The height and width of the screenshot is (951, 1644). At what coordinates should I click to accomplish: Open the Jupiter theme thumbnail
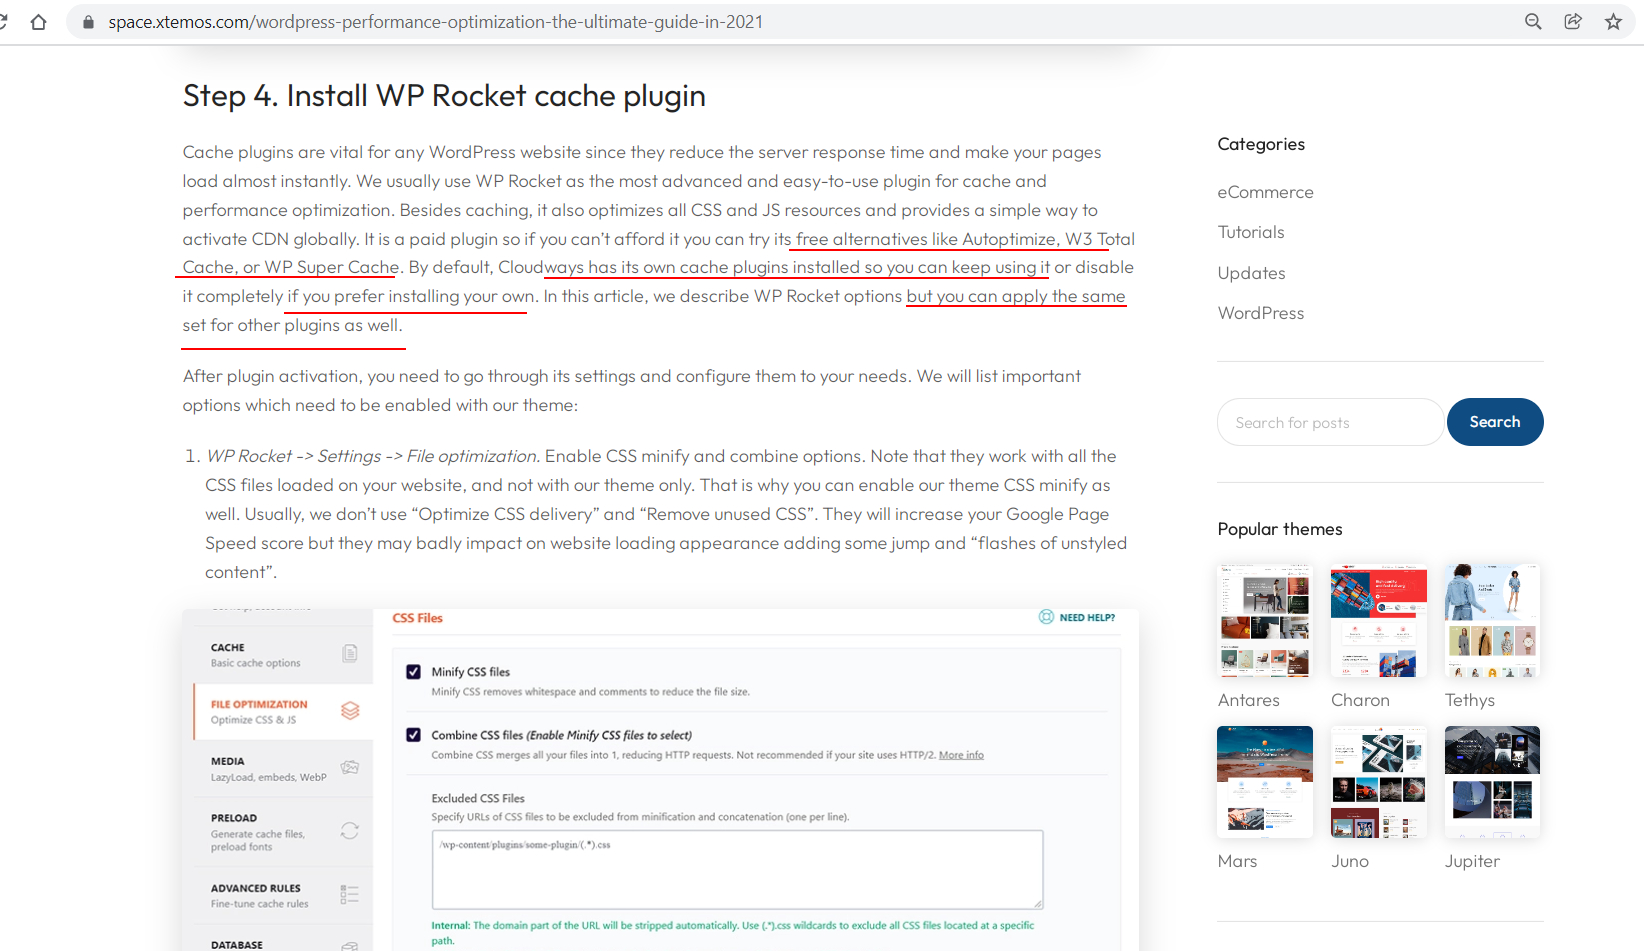click(x=1492, y=782)
